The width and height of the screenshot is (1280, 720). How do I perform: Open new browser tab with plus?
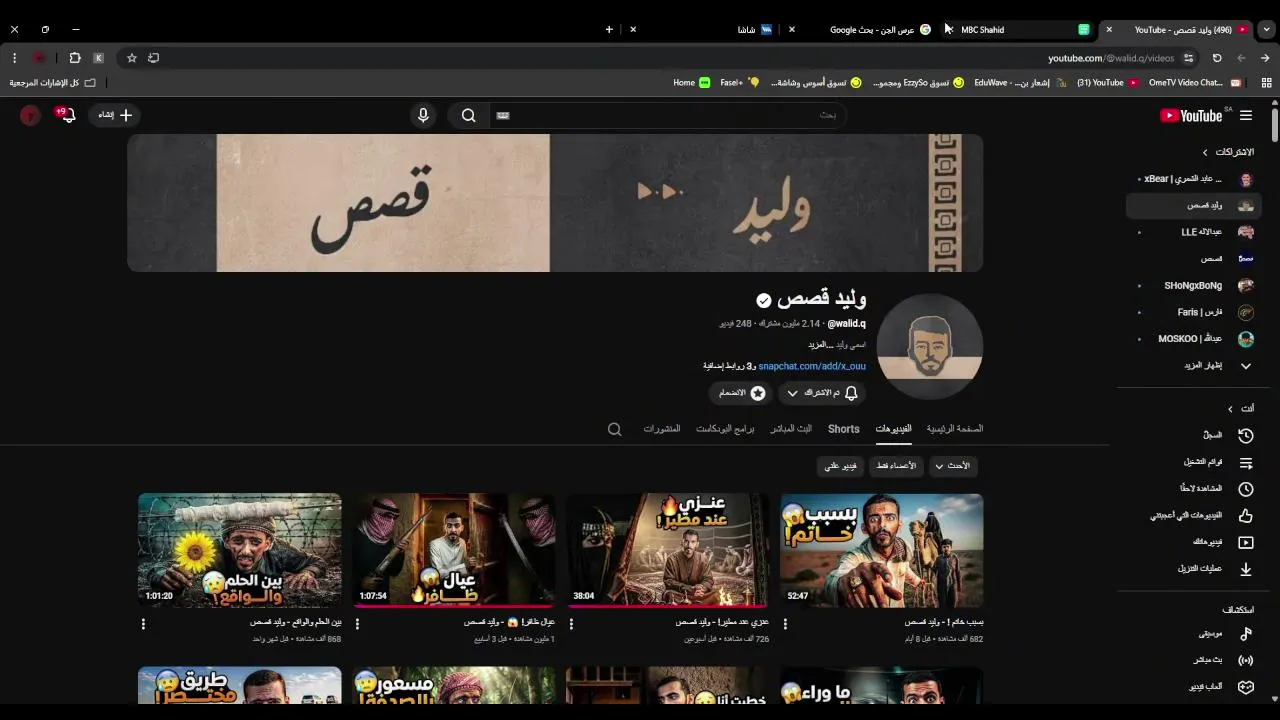pyautogui.click(x=609, y=30)
